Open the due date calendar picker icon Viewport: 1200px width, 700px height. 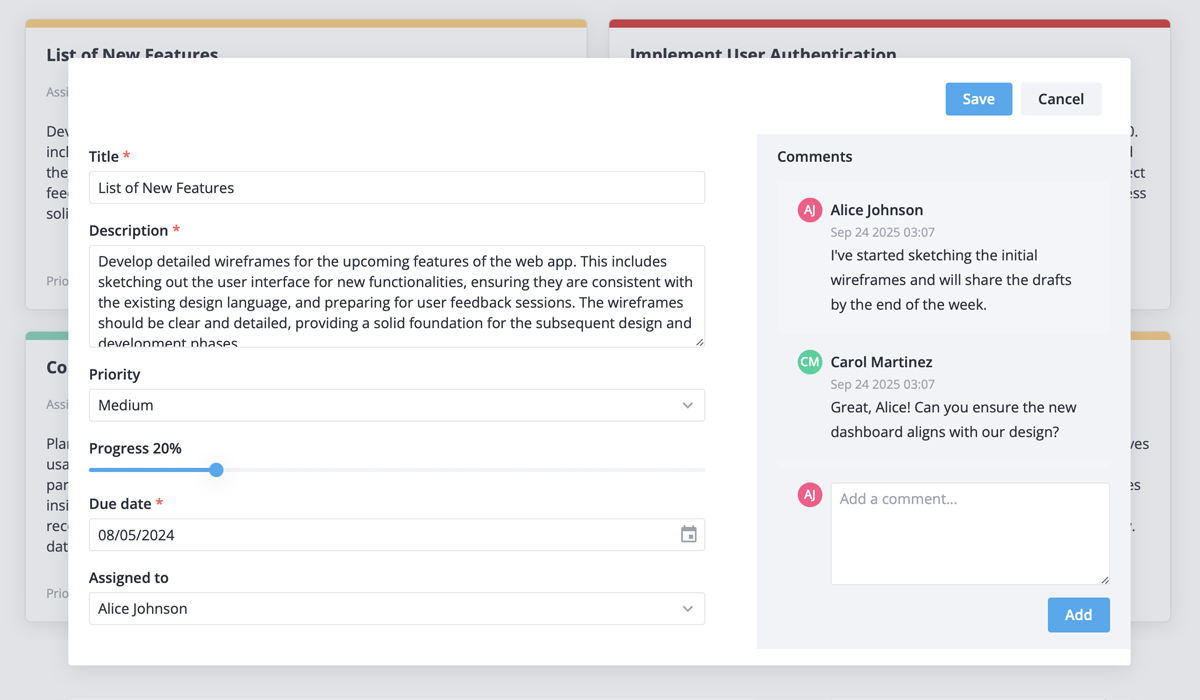coord(688,534)
